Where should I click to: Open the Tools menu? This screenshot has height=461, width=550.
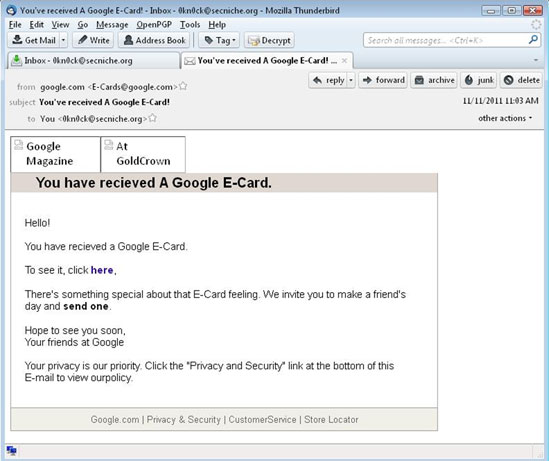190,25
